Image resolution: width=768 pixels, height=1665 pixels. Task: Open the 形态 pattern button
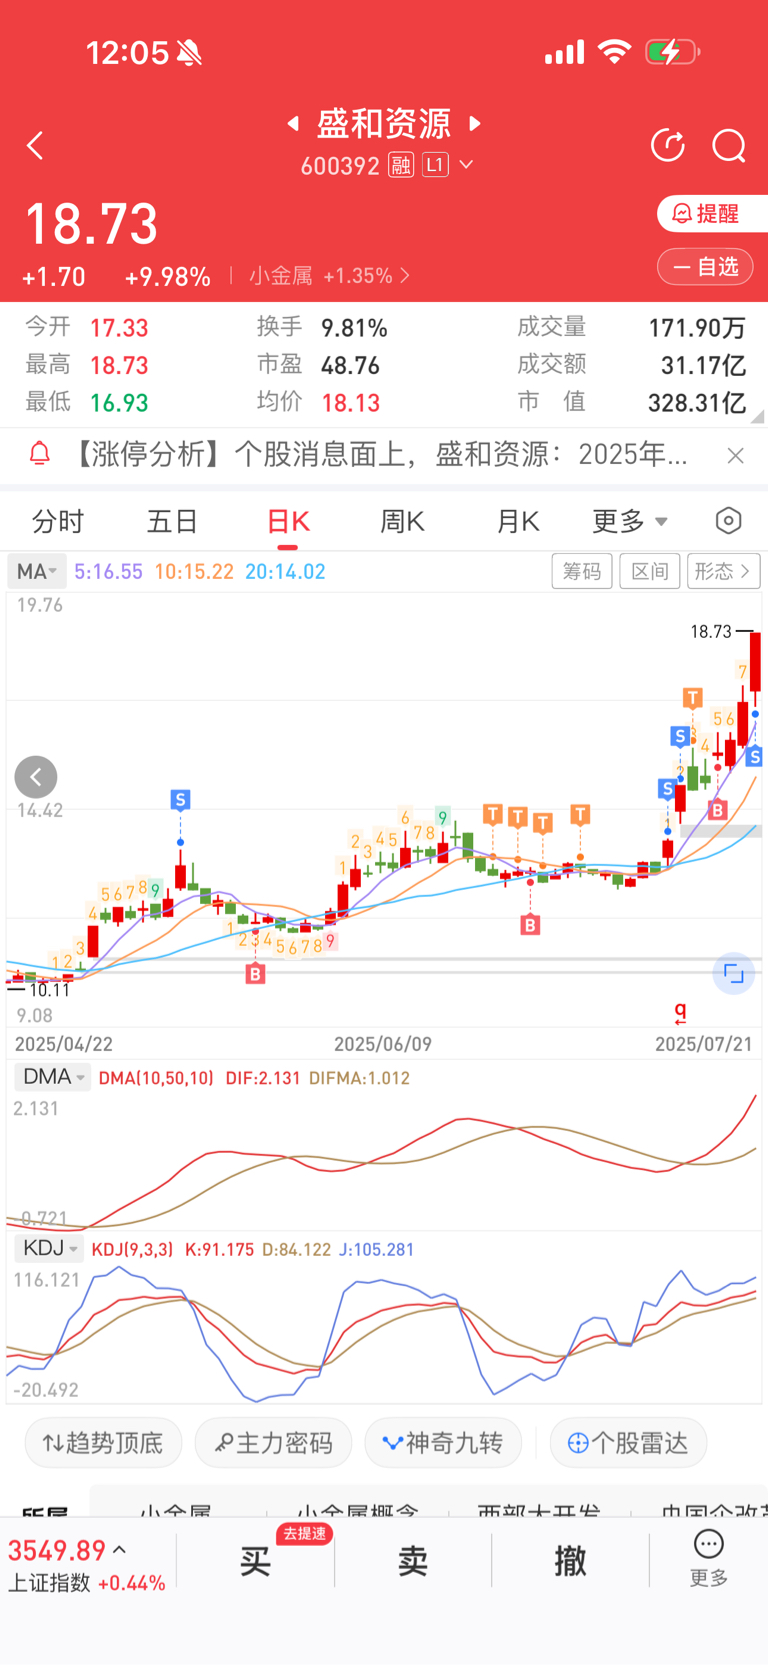tap(723, 571)
